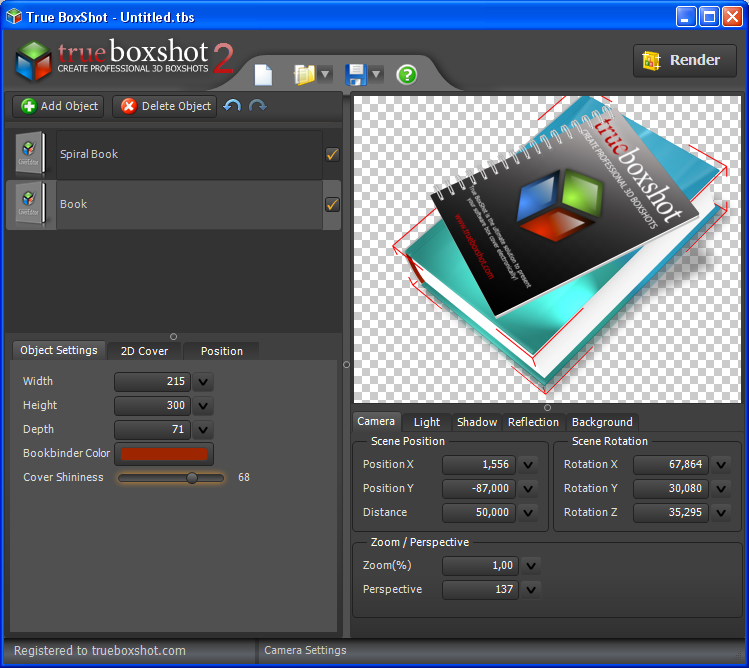Open the Perspective value dropdown
The height and width of the screenshot is (668, 749).
pyautogui.click(x=530, y=589)
